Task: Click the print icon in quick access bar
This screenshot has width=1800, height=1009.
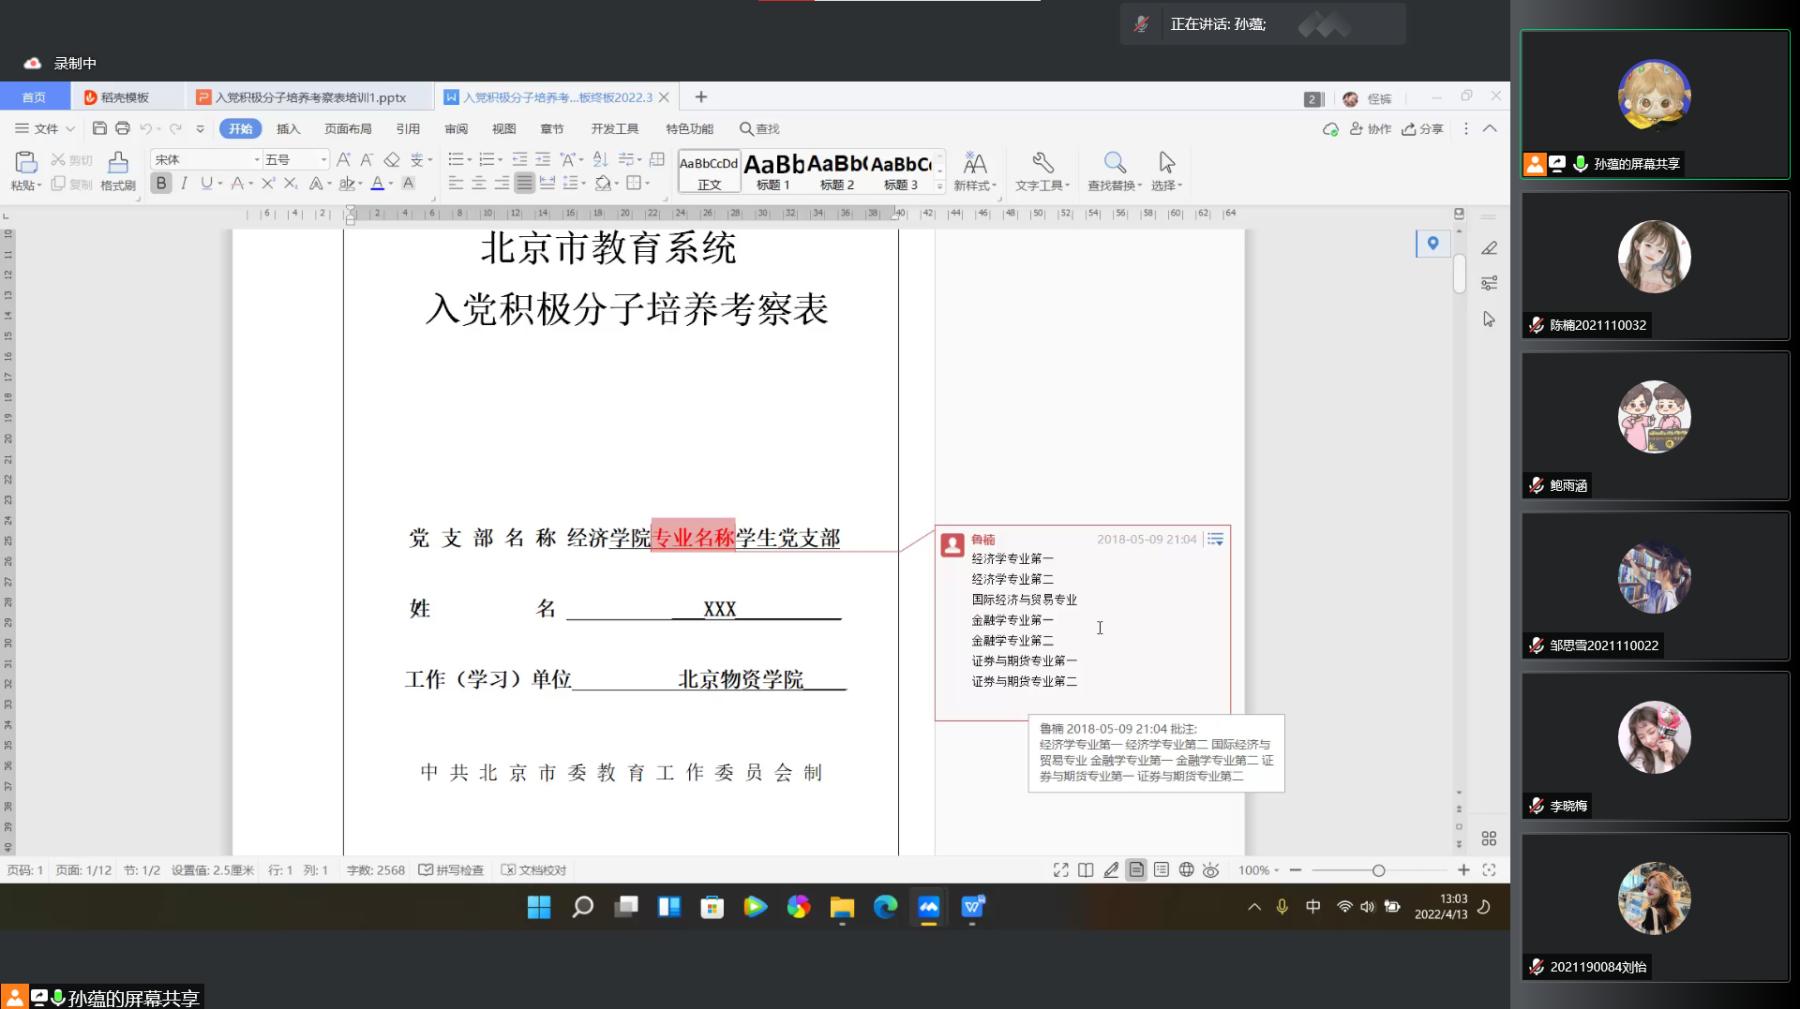Action: [x=122, y=128]
